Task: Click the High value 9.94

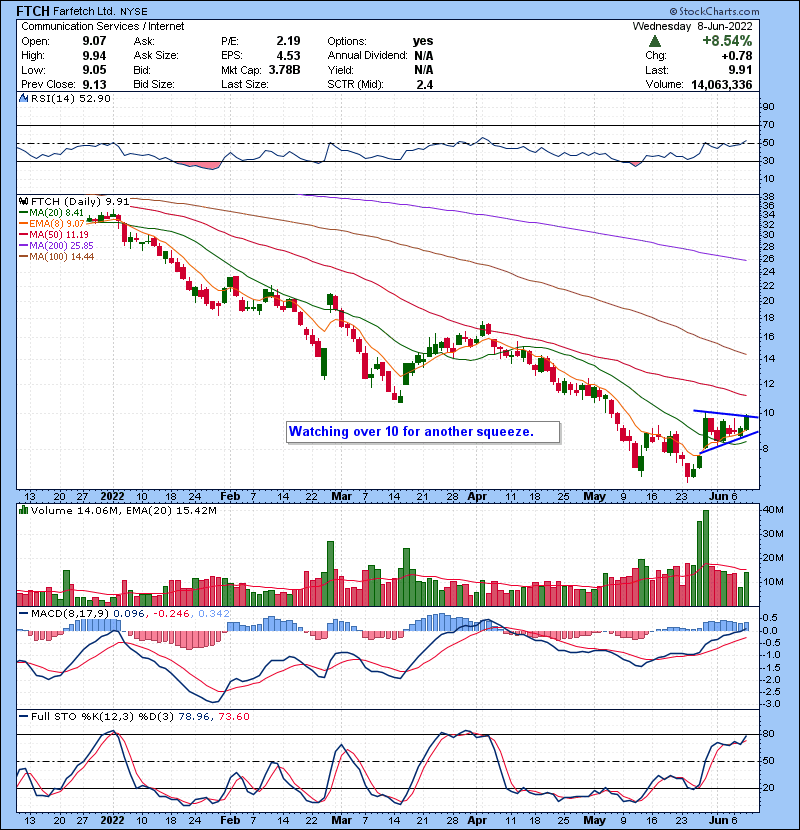Action: 94,56
